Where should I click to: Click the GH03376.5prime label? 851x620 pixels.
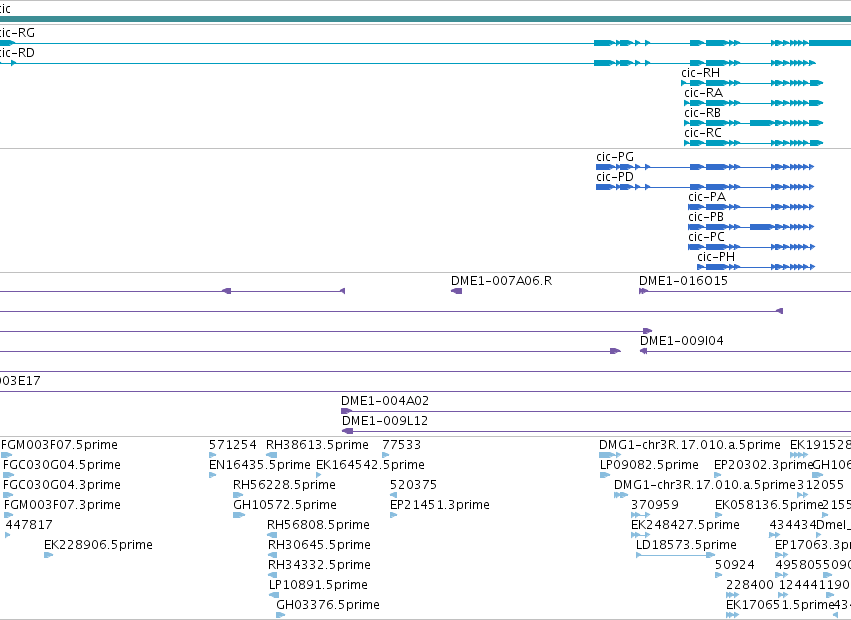pyautogui.click(x=328, y=605)
